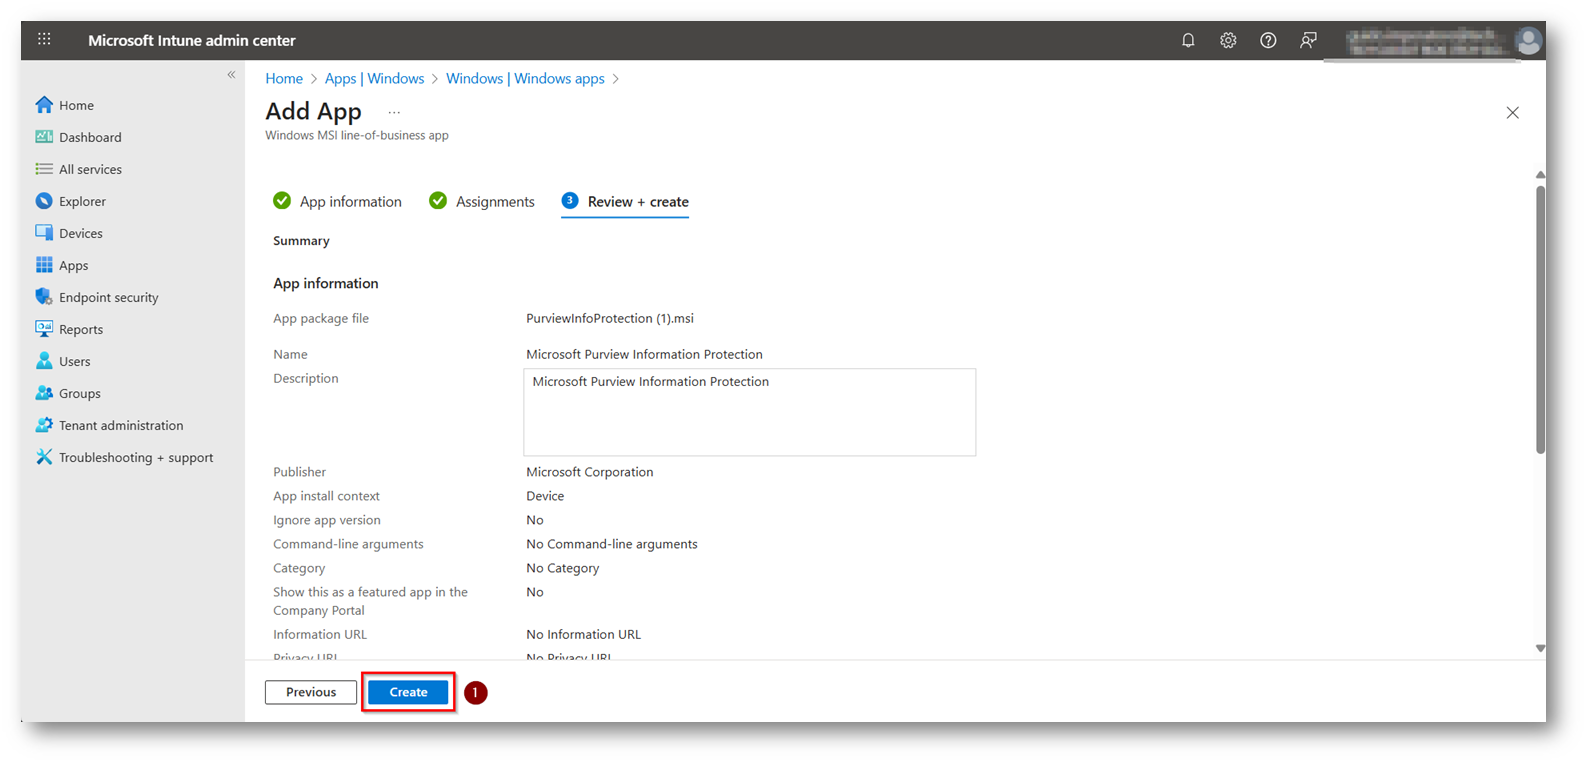The height and width of the screenshot is (764, 1588).
Task: Select the Review + create step
Action: (625, 202)
